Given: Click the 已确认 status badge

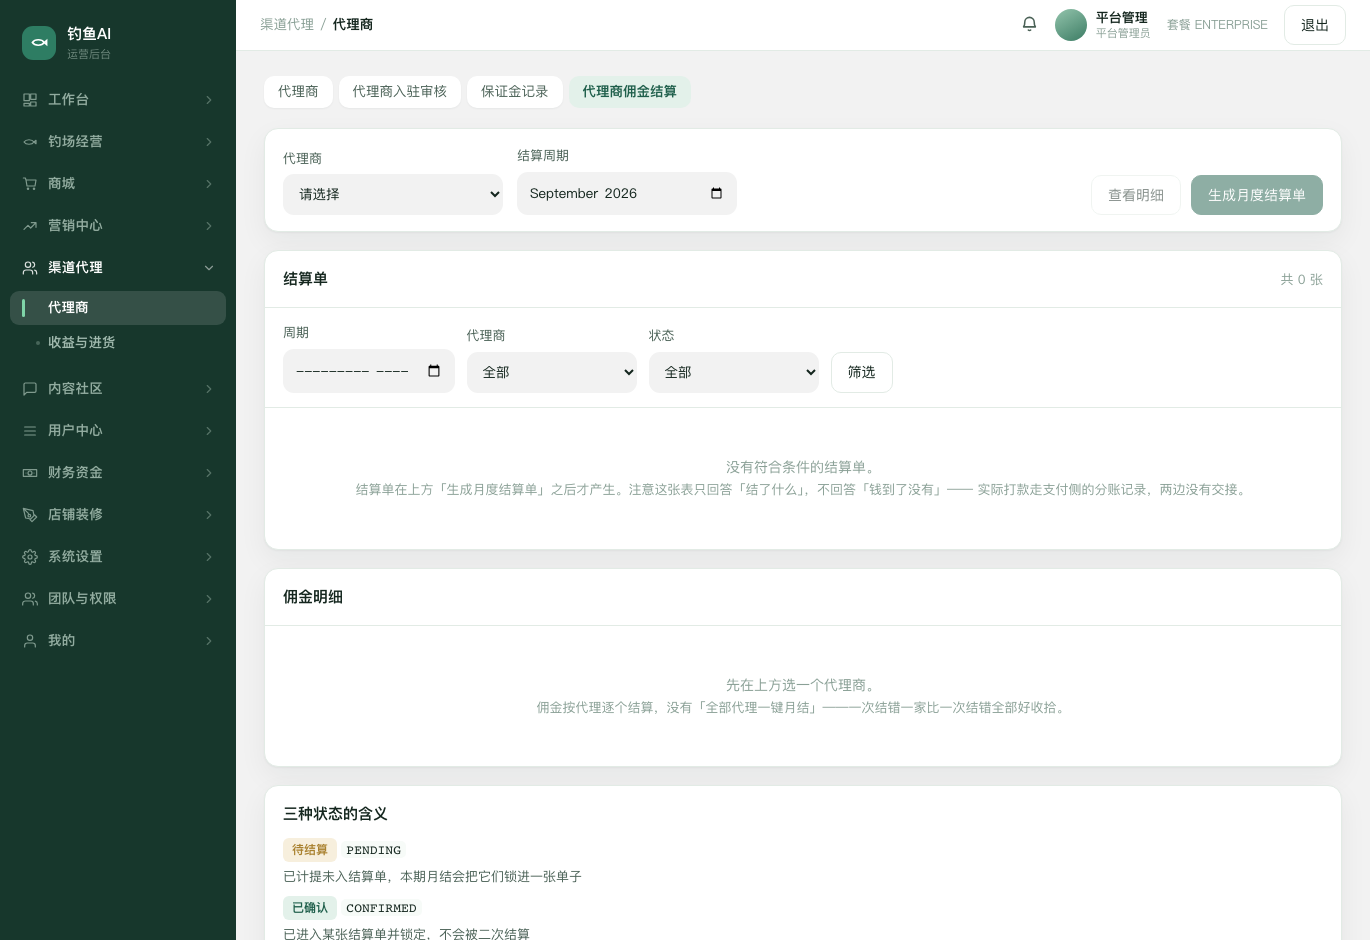Looking at the screenshot, I should pyautogui.click(x=310, y=908).
